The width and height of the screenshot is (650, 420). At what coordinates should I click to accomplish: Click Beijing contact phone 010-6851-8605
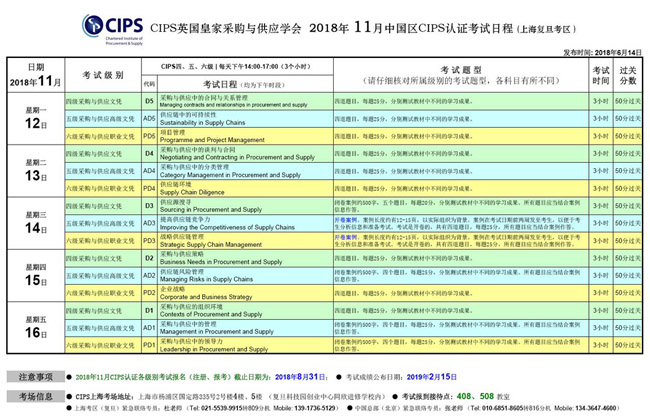[505, 408]
